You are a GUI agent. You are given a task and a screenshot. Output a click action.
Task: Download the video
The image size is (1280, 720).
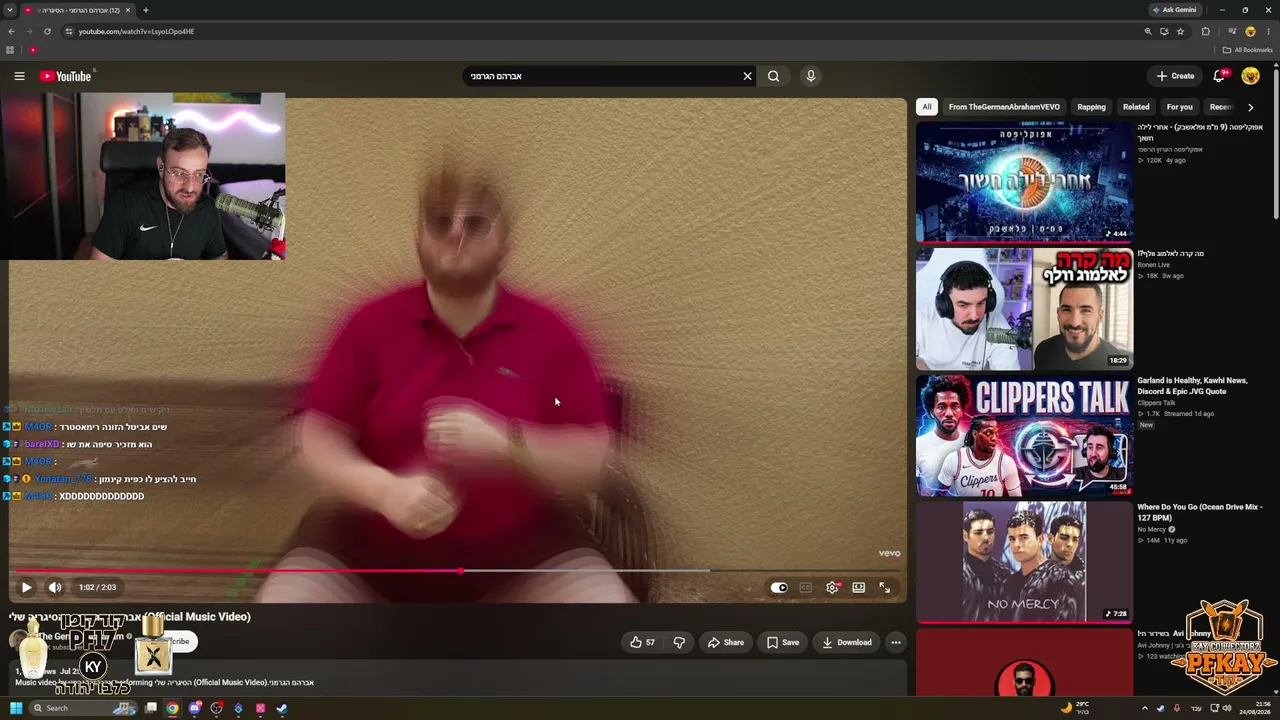pyautogui.click(x=847, y=642)
